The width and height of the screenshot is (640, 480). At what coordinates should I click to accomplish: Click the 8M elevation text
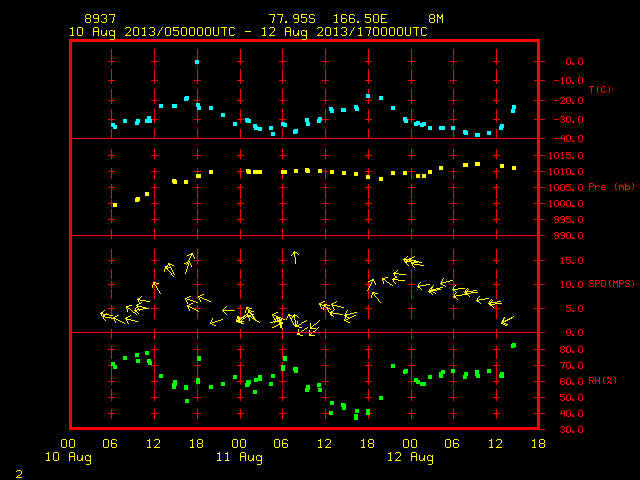click(436, 19)
